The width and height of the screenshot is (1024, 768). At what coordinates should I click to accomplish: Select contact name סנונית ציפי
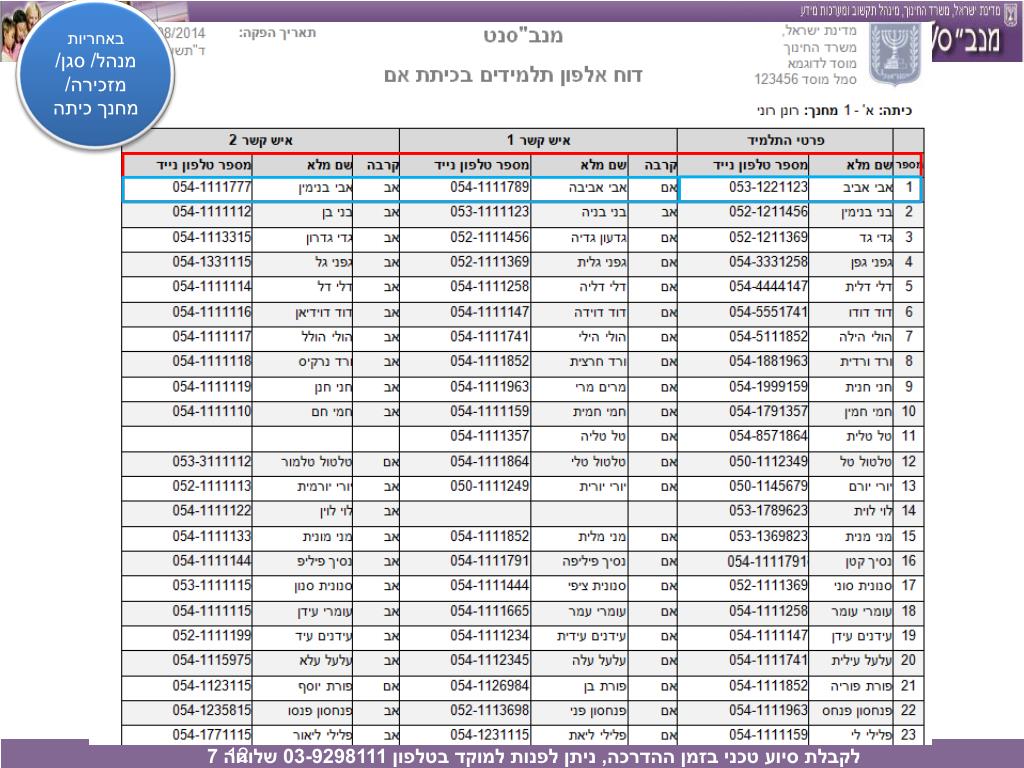pos(597,587)
